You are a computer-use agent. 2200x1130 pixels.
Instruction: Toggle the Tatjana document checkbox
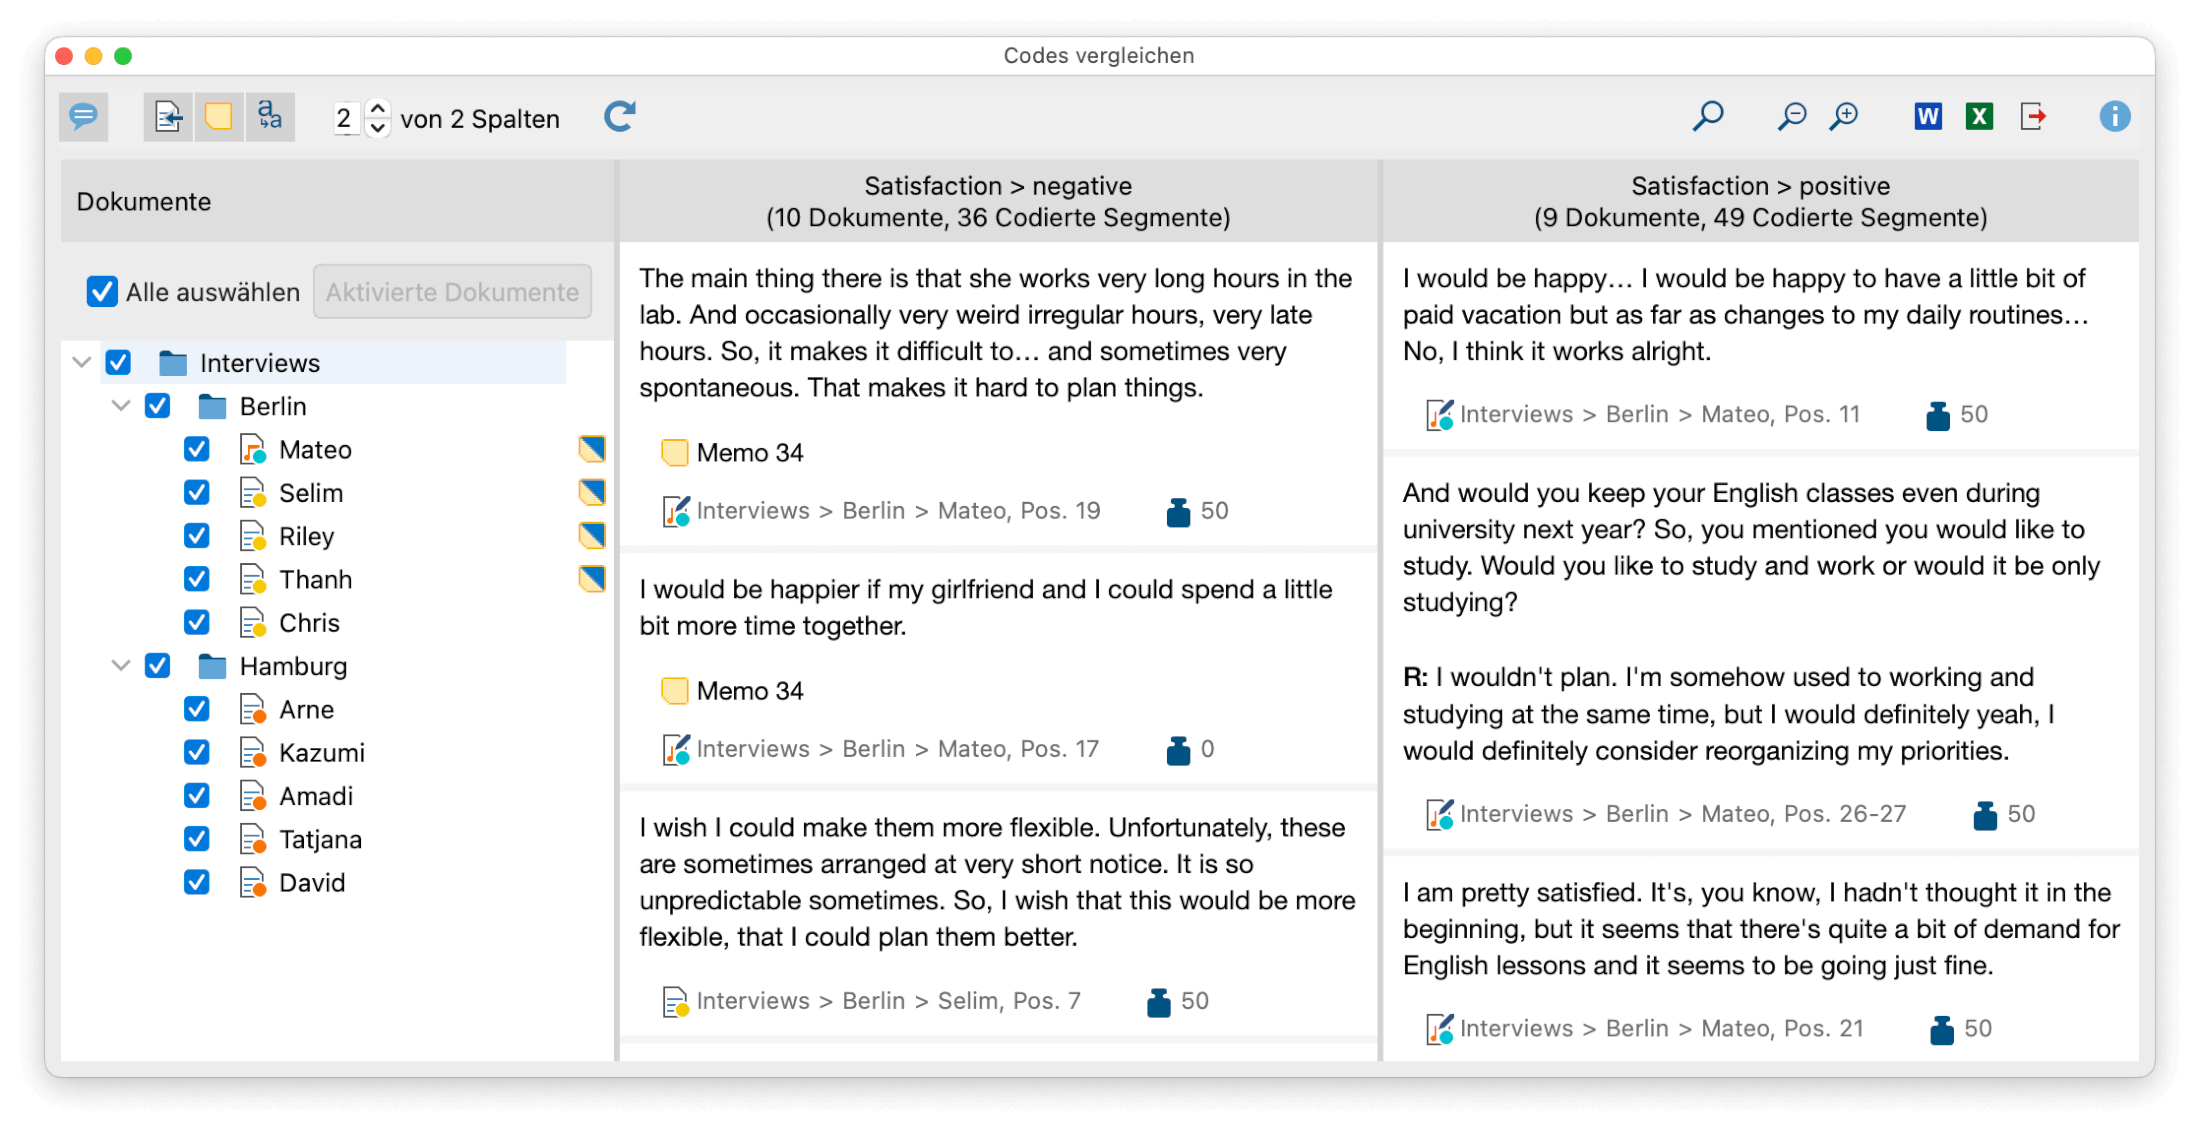pos(197,839)
